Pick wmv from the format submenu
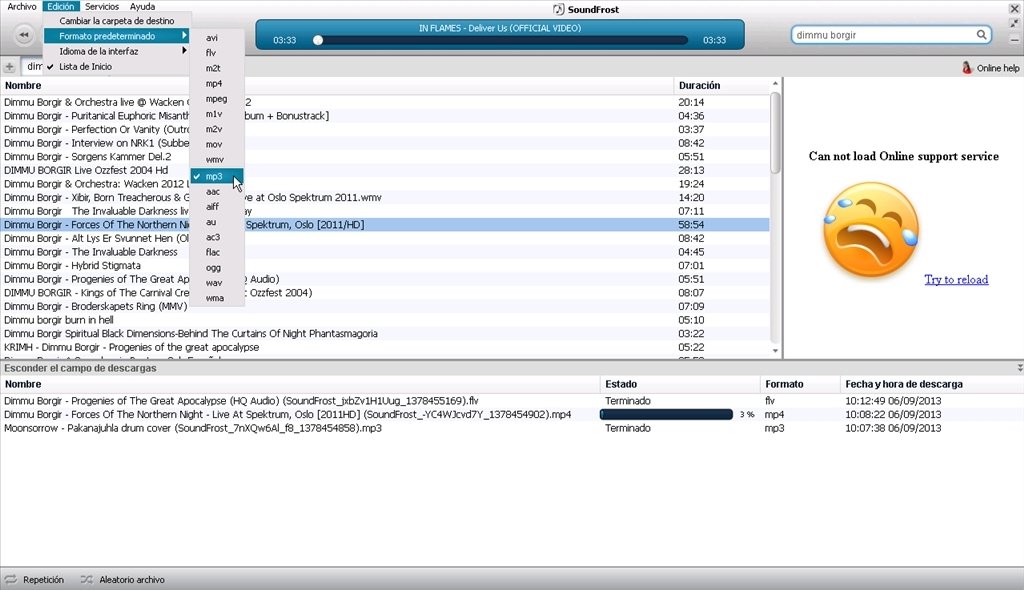1024x590 pixels. 217,159
